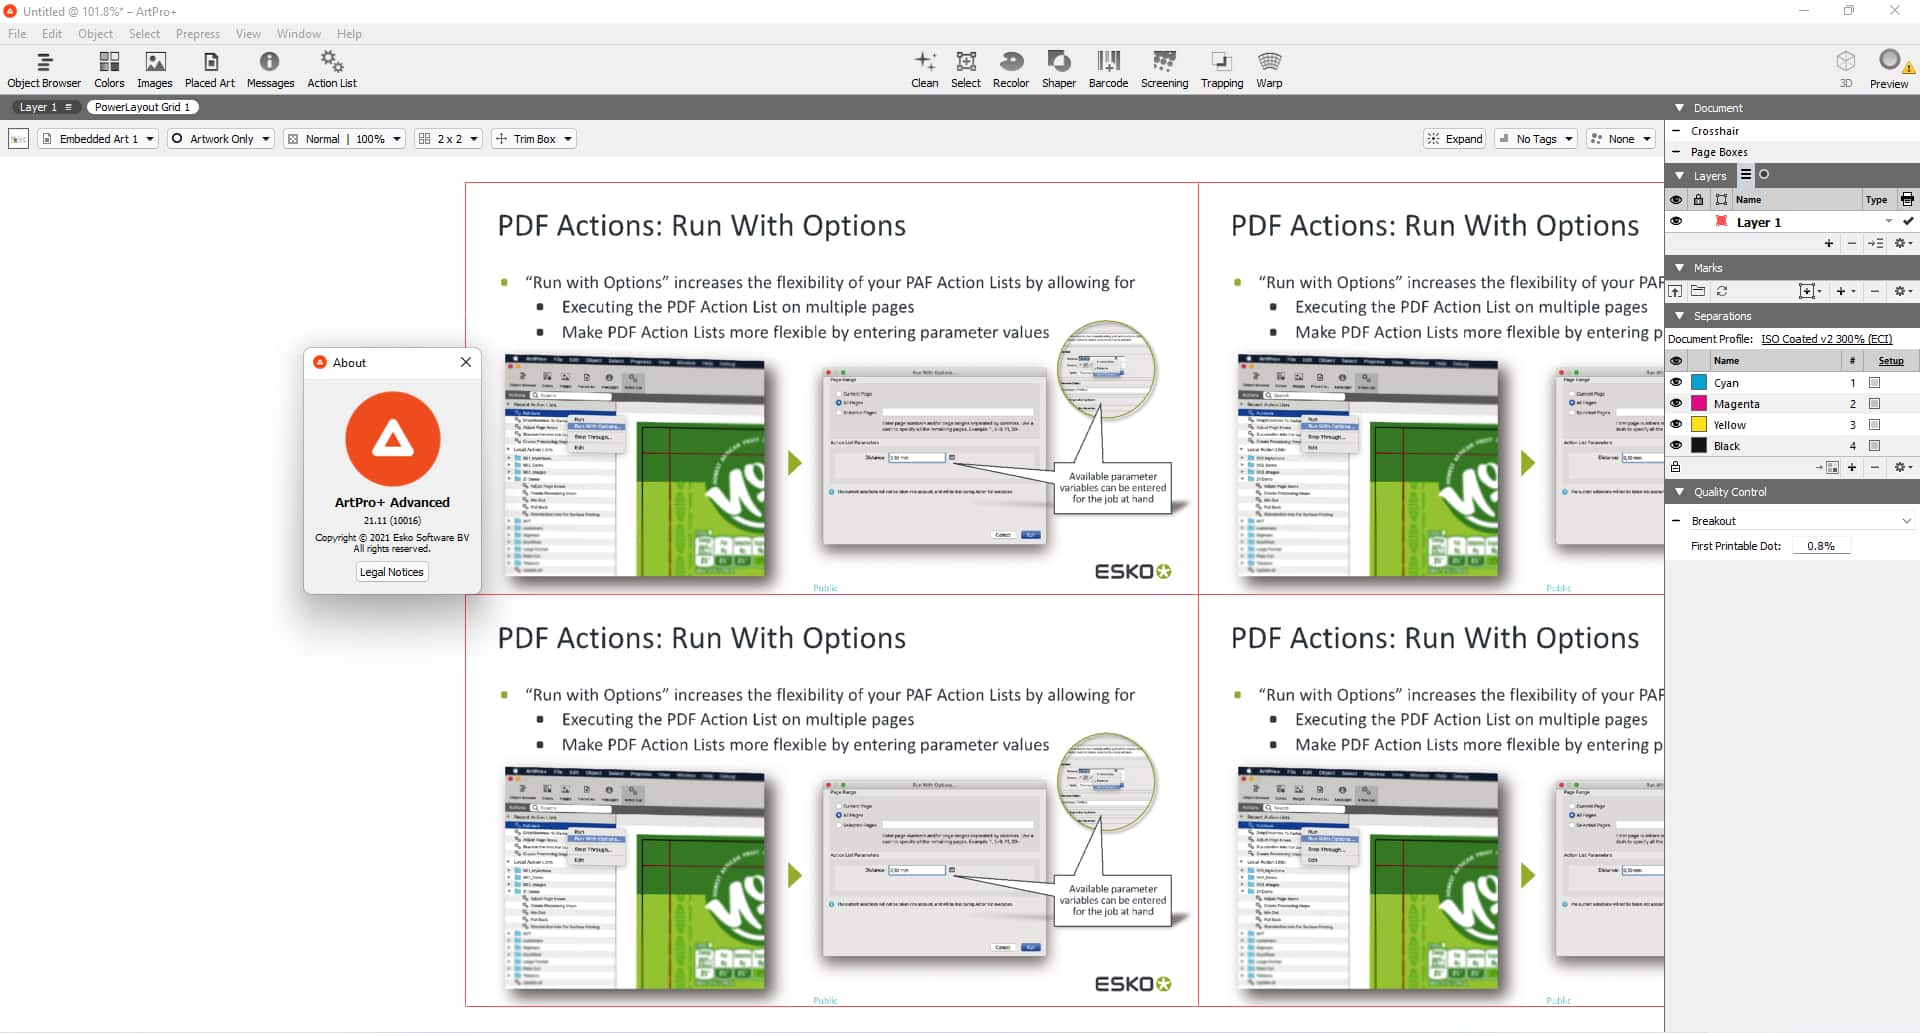The height and width of the screenshot is (1033, 1920).
Task: Click the Cyan color swatch
Action: point(1699,382)
